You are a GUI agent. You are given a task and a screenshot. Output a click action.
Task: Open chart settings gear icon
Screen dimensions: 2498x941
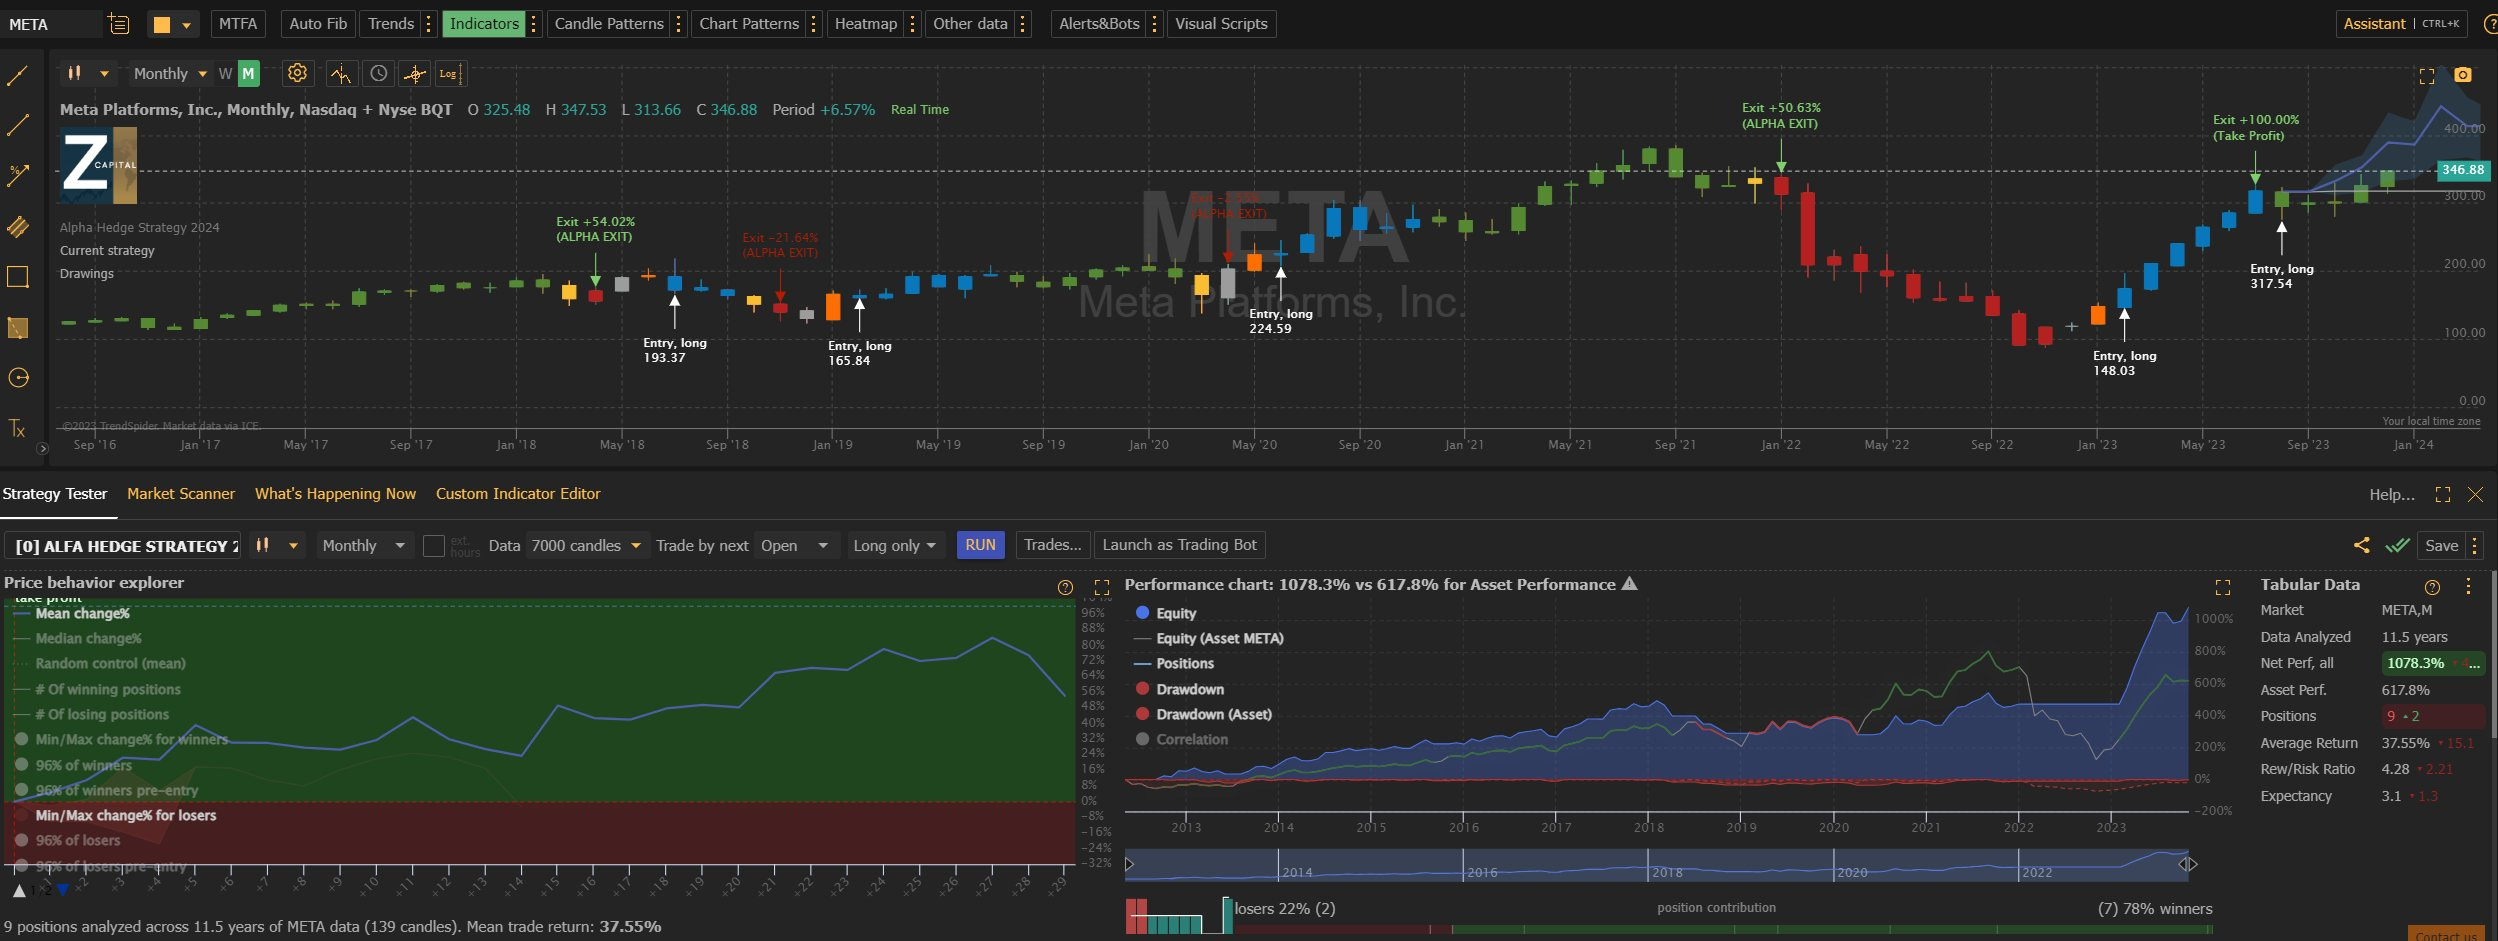click(297, 73)
